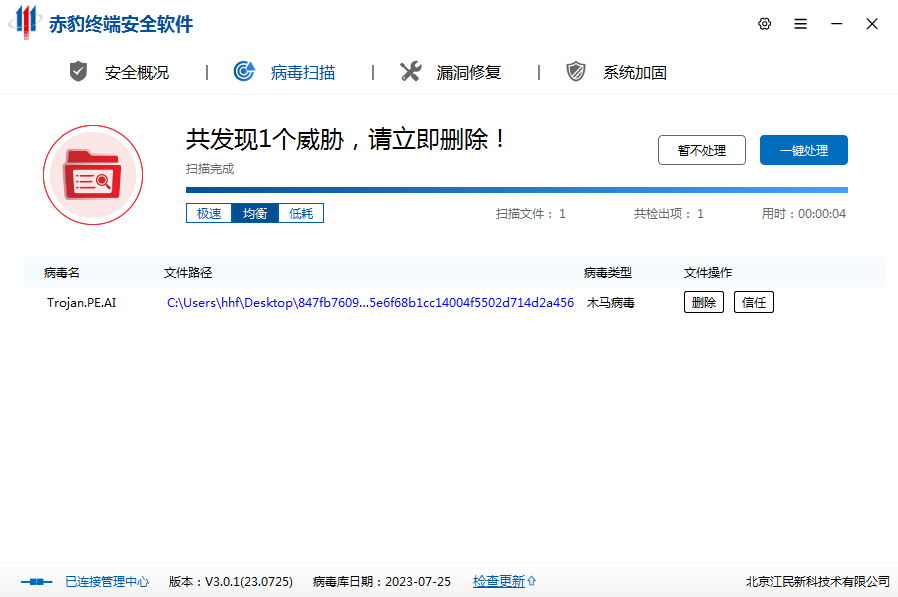
Task: Click the 共发现1个威胁 headline
Action: coord(346,139)
